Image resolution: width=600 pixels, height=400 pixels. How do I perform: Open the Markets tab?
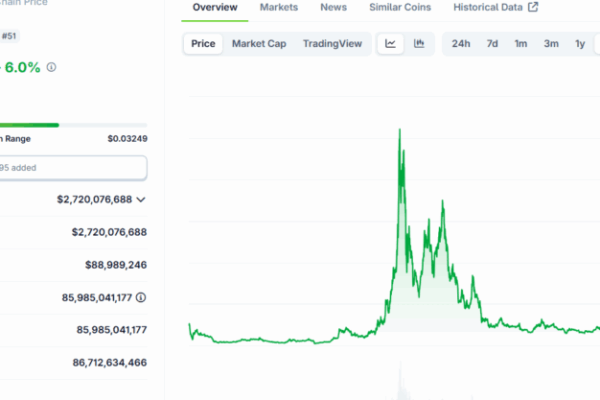tap(279, 7)
